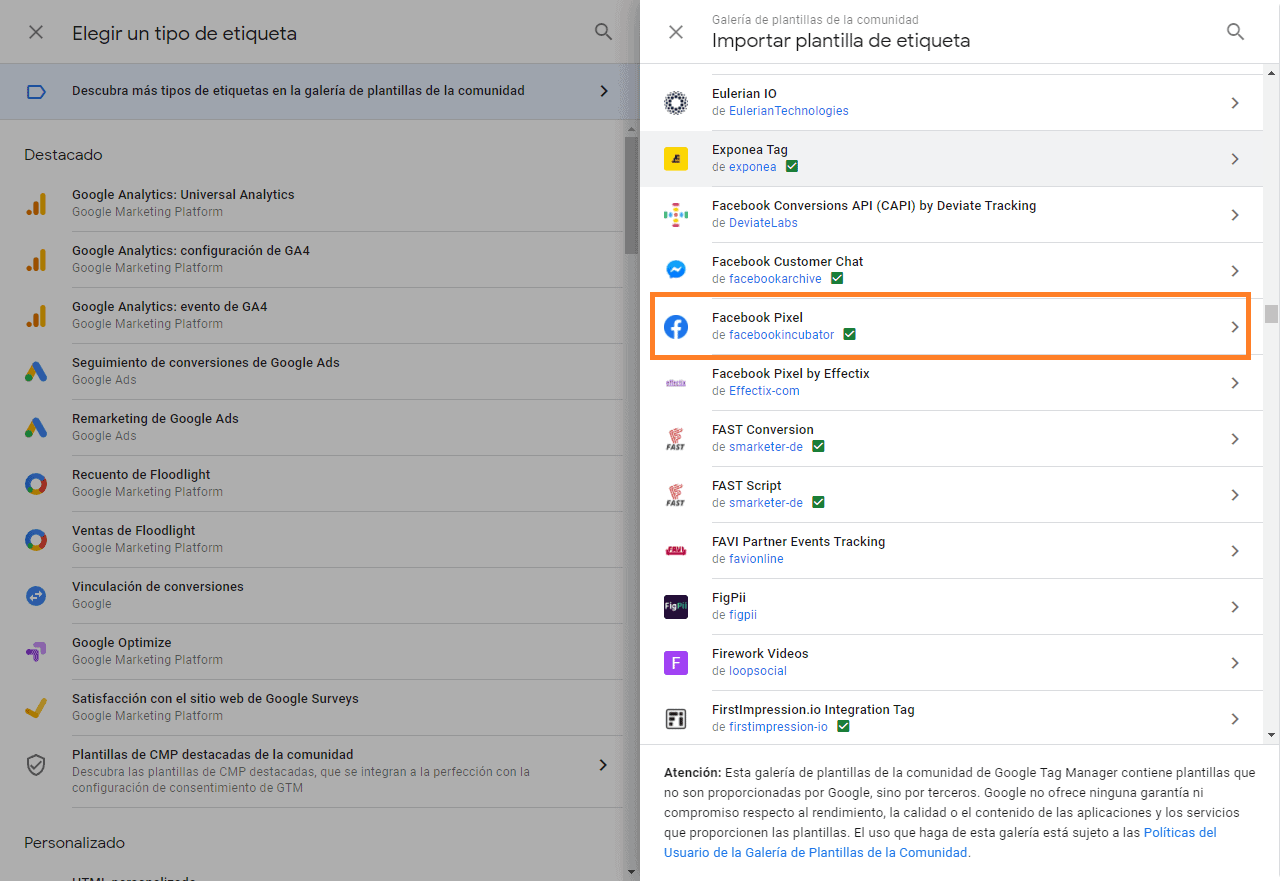Click verified checkmark badge next to facebookincubator
1280x881 pixels.
point(849,335)
